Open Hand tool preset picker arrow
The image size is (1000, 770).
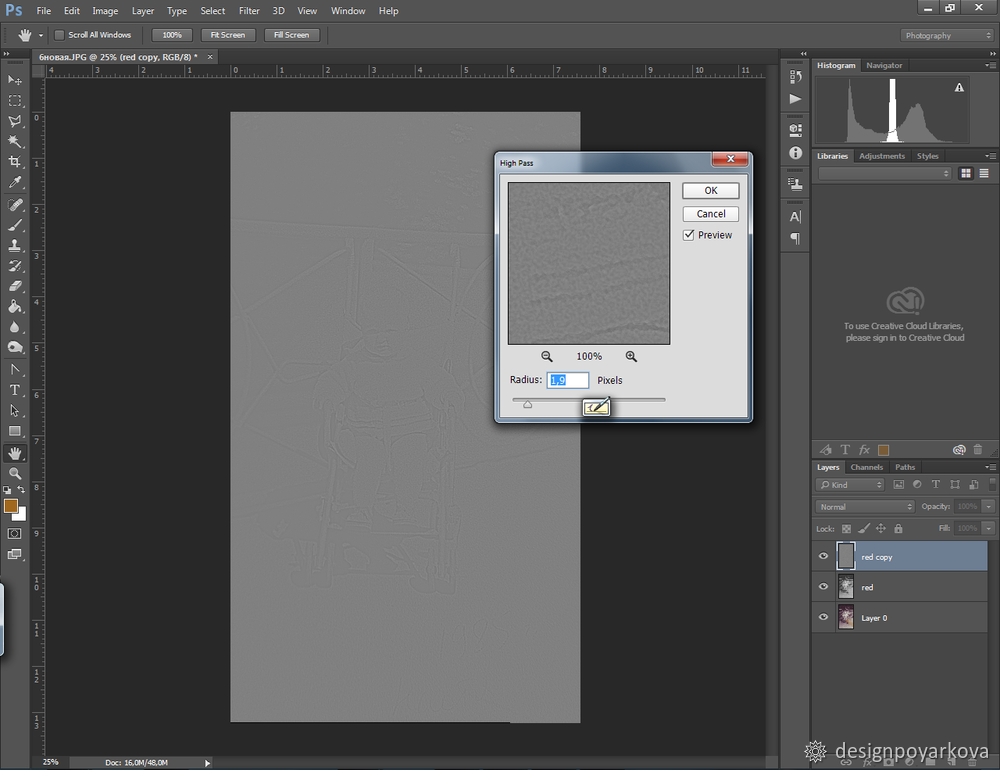tap(41, 35)
